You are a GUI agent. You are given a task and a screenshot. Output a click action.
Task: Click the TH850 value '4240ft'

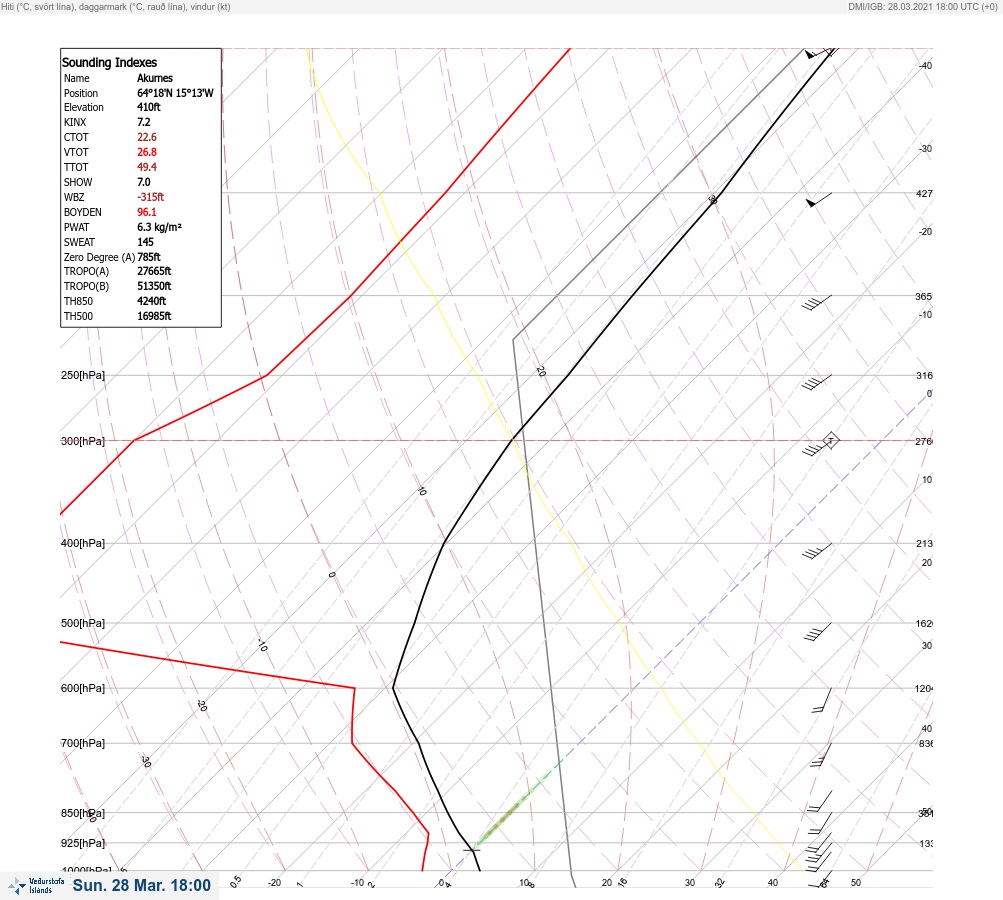pyautogui.click(x=152, y=301)
